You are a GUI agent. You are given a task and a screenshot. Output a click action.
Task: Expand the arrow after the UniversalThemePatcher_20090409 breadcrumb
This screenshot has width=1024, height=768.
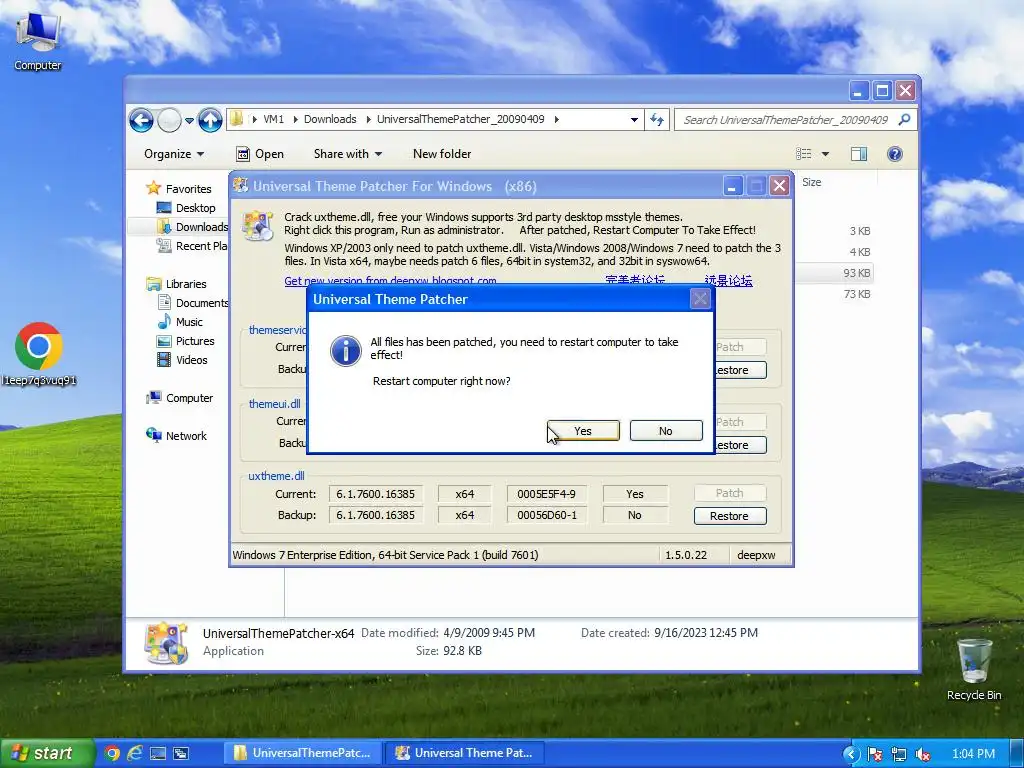[x=556, y=120]
